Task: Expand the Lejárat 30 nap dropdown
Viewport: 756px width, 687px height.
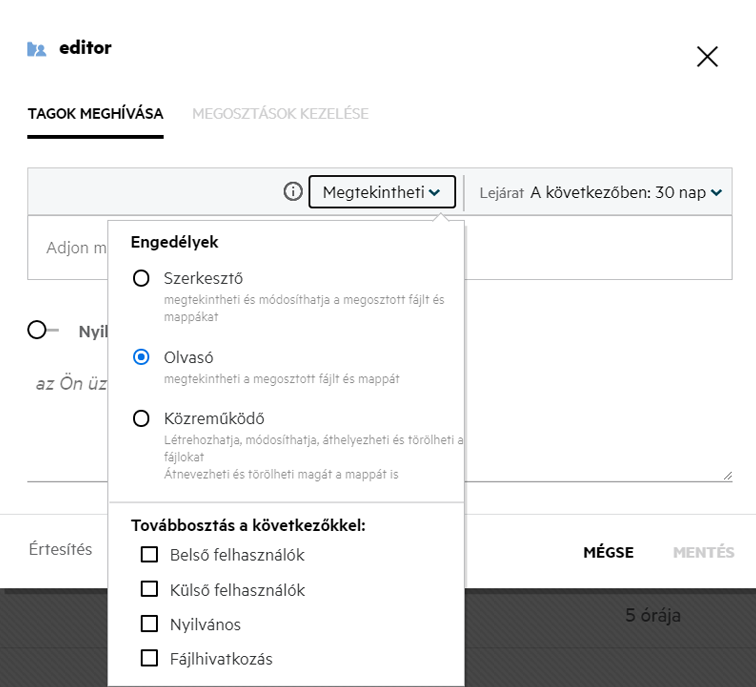Action: pyautogui.click(x=600, y=192)
